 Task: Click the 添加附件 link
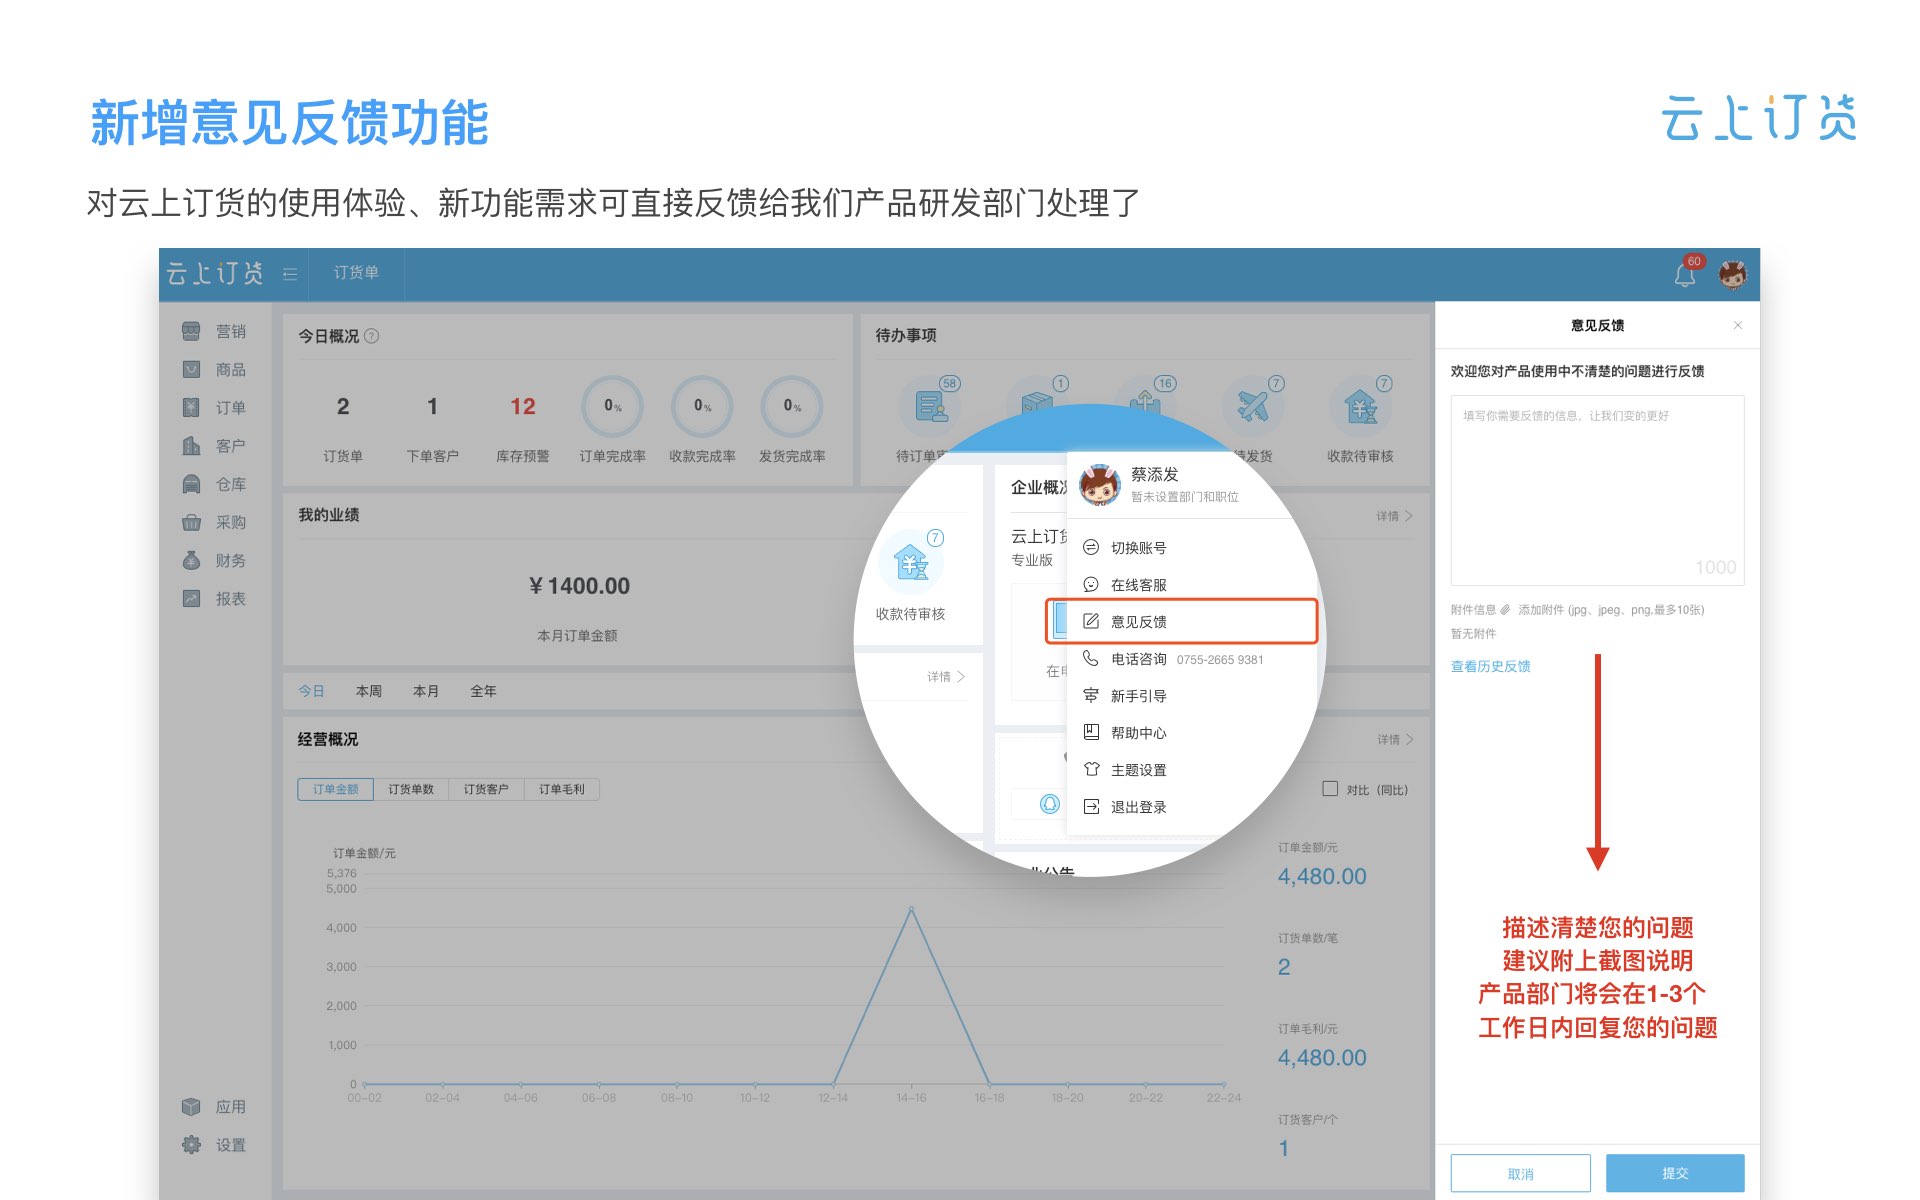[1541, 609]
